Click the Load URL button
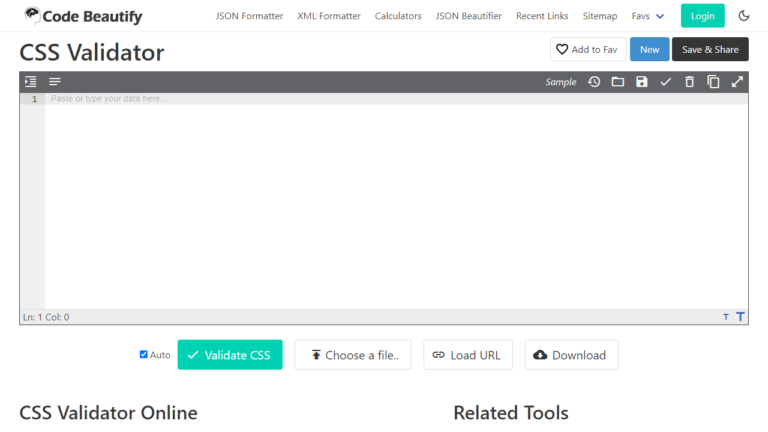The image size is (768, 432). (x=468, y=355)
